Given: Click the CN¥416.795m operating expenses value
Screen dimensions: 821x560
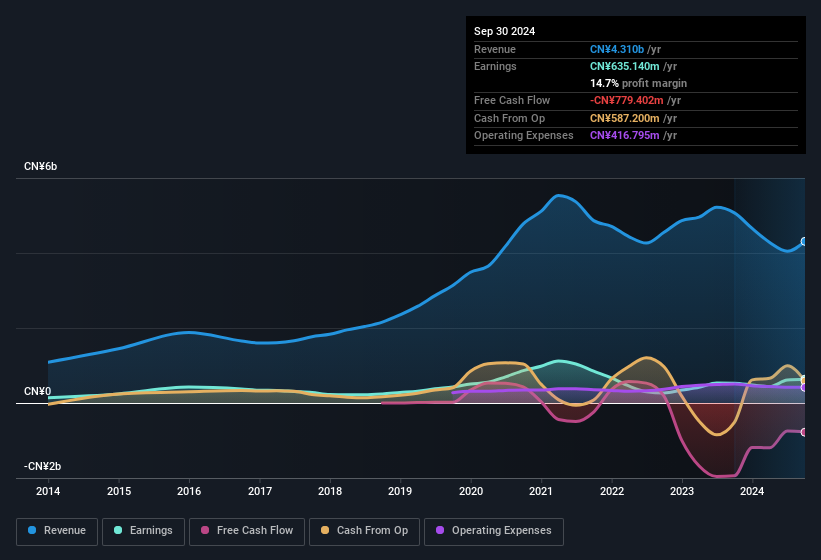Looking at the screenshot, I should point(625,136).
